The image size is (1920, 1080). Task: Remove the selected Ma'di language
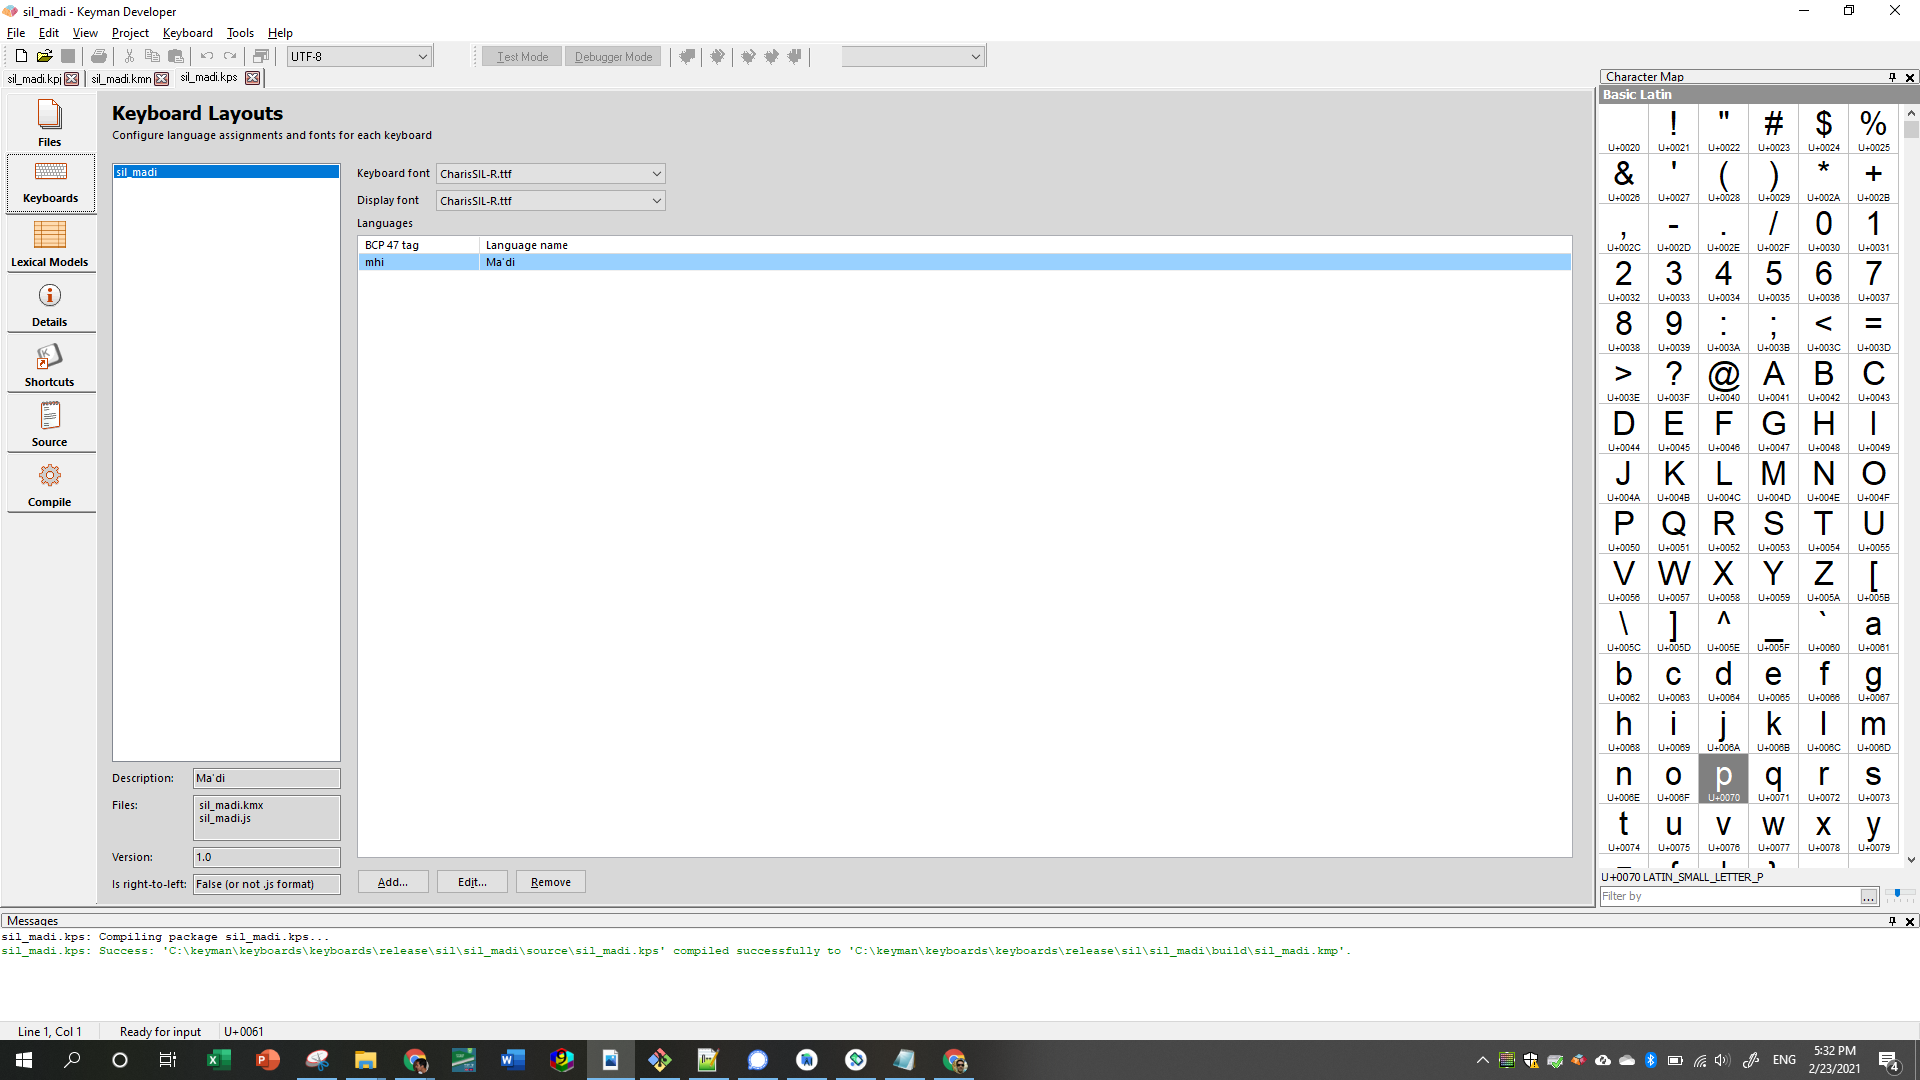pos(551,882)
